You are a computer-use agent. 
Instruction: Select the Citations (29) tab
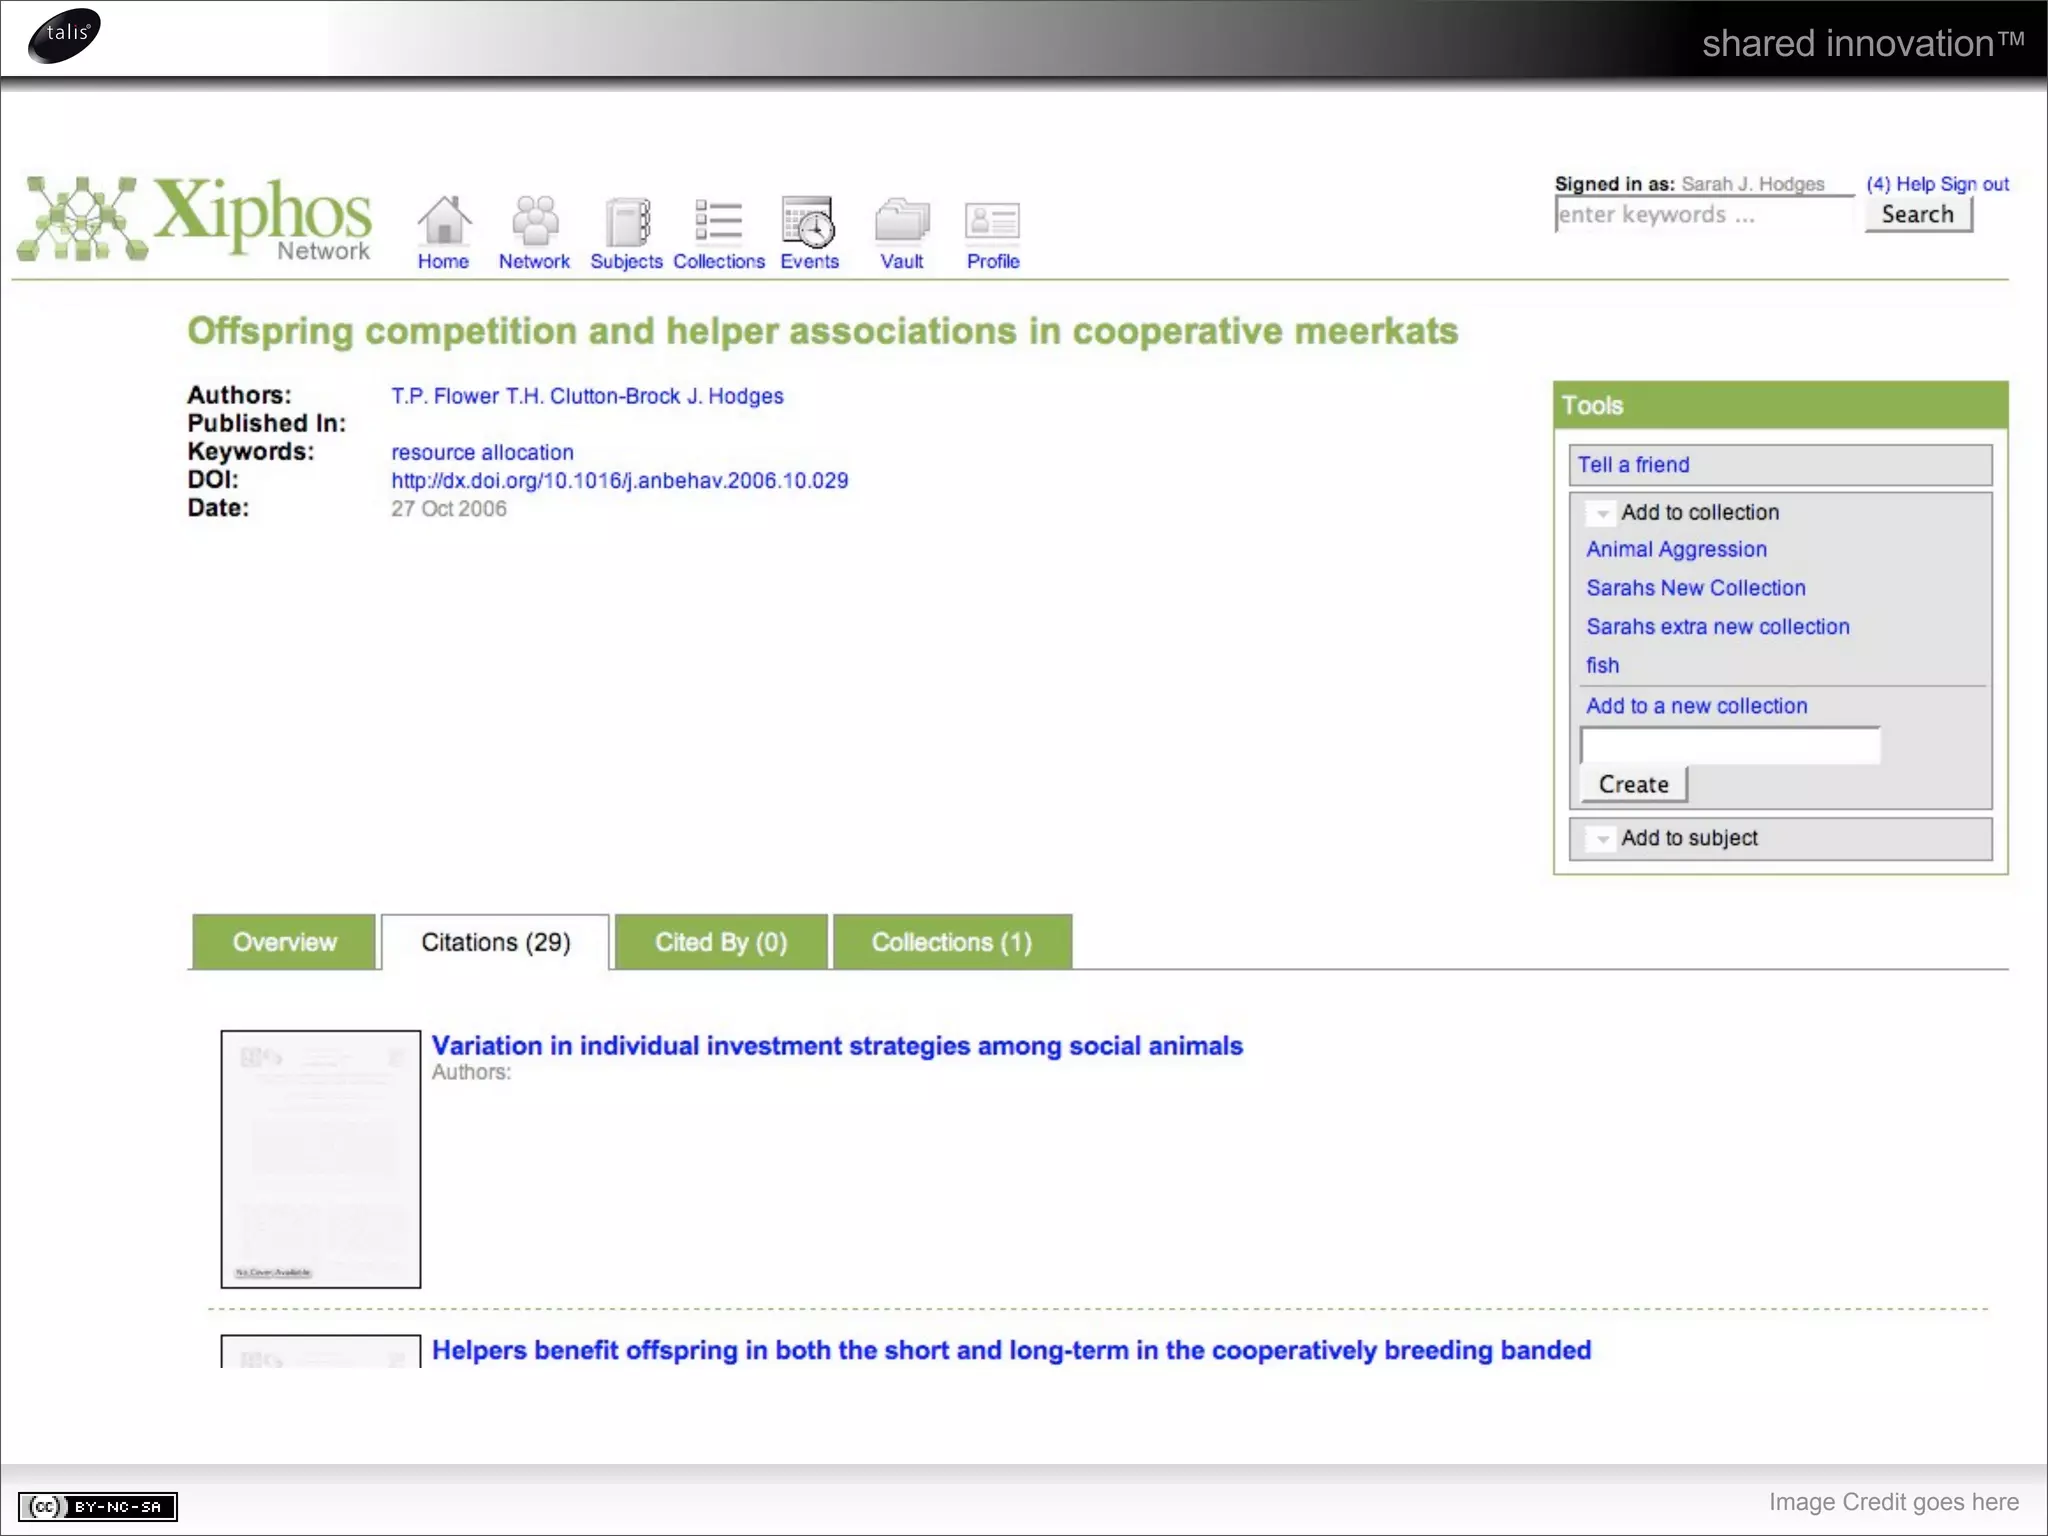click(x=495, y=942)
